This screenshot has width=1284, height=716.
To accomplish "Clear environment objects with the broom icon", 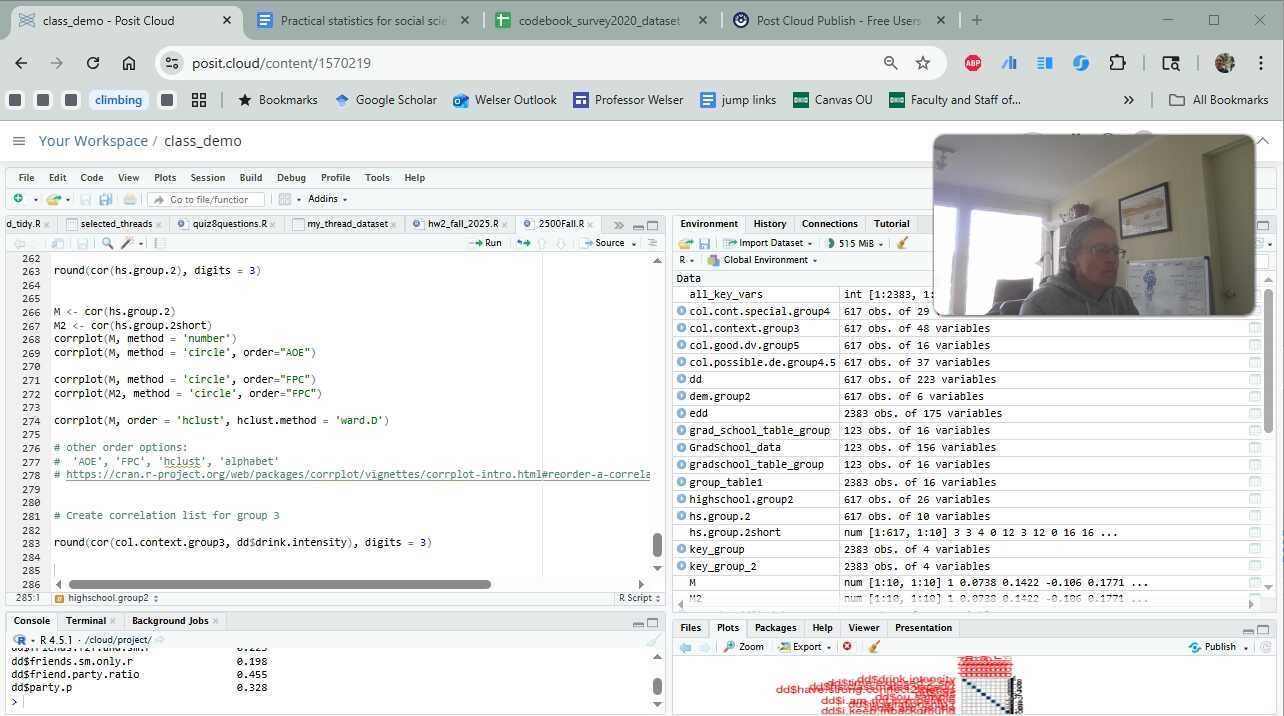I will tap(903, 243).
